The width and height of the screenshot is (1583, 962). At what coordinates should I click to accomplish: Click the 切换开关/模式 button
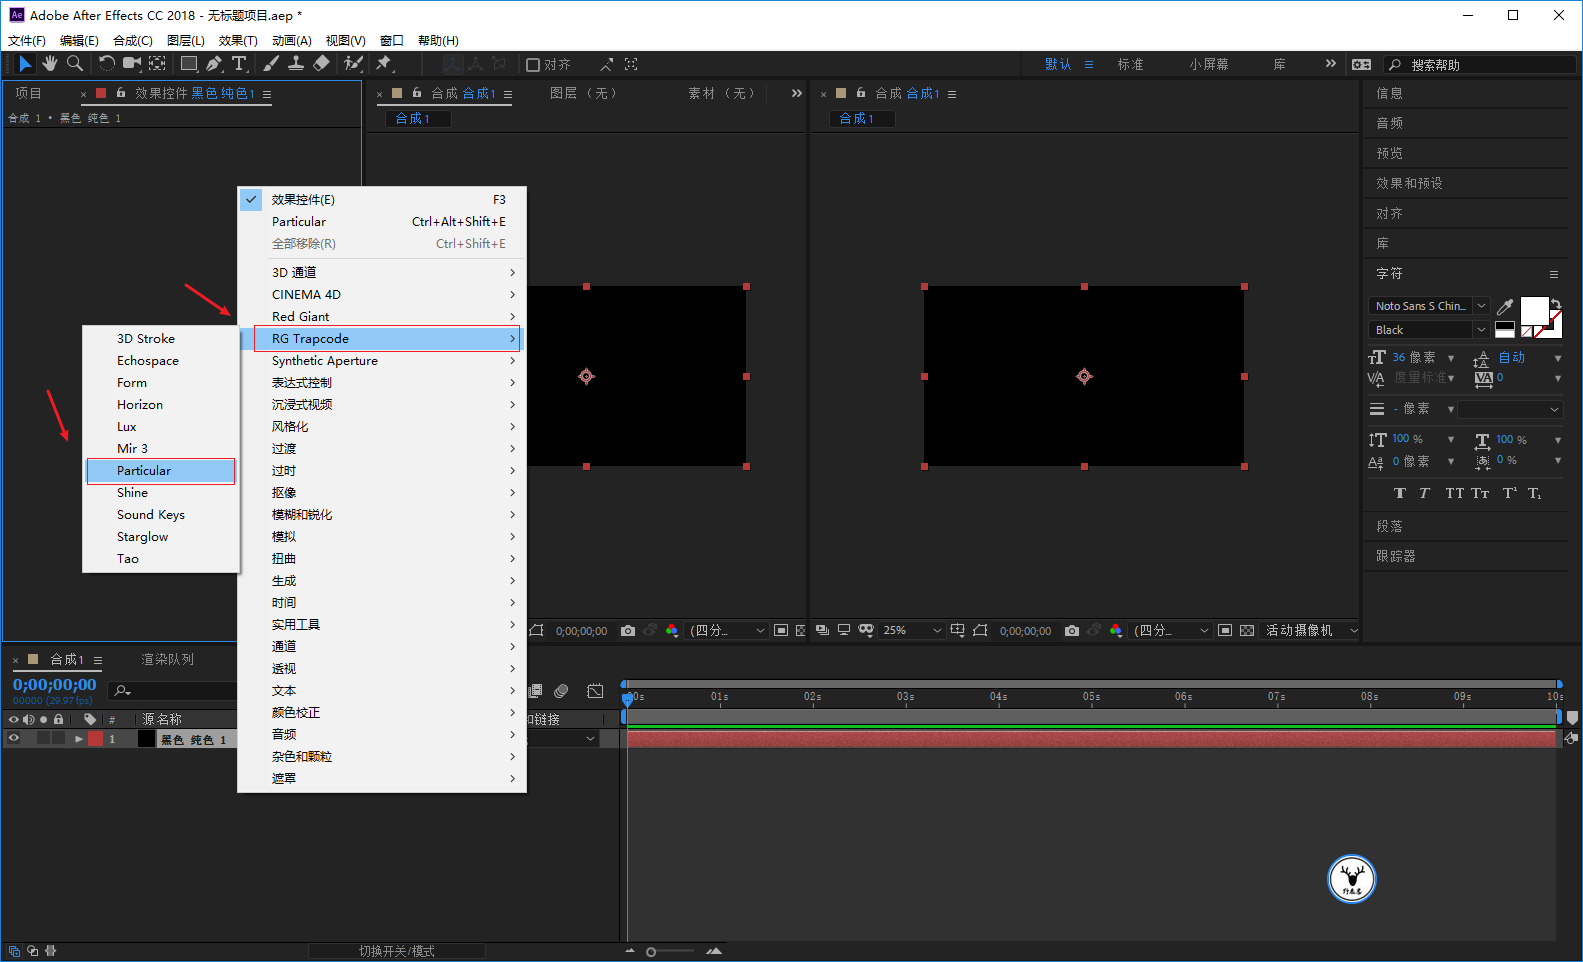397,951
